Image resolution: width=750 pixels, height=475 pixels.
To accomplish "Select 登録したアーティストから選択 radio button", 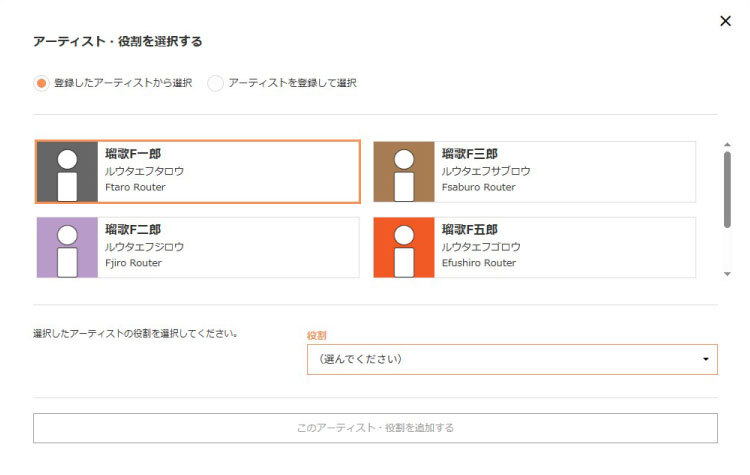I will pyautogui.click(x=41, y=83).
